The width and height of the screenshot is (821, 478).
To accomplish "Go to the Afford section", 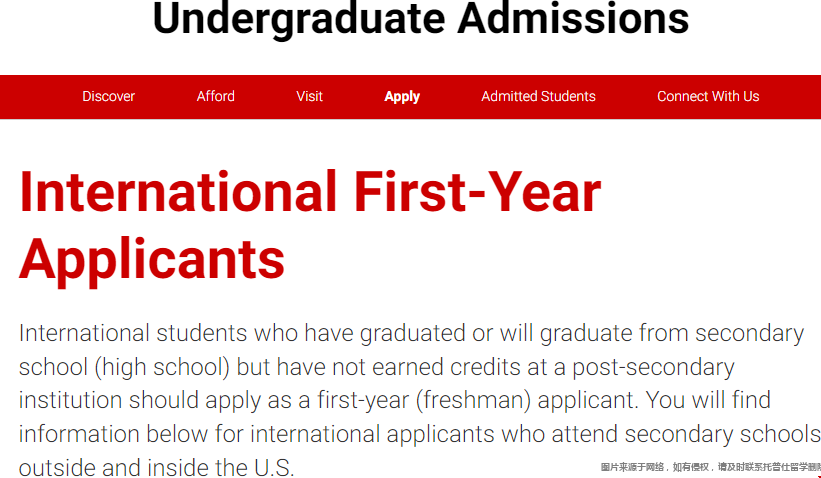I will tap(216, 96).
